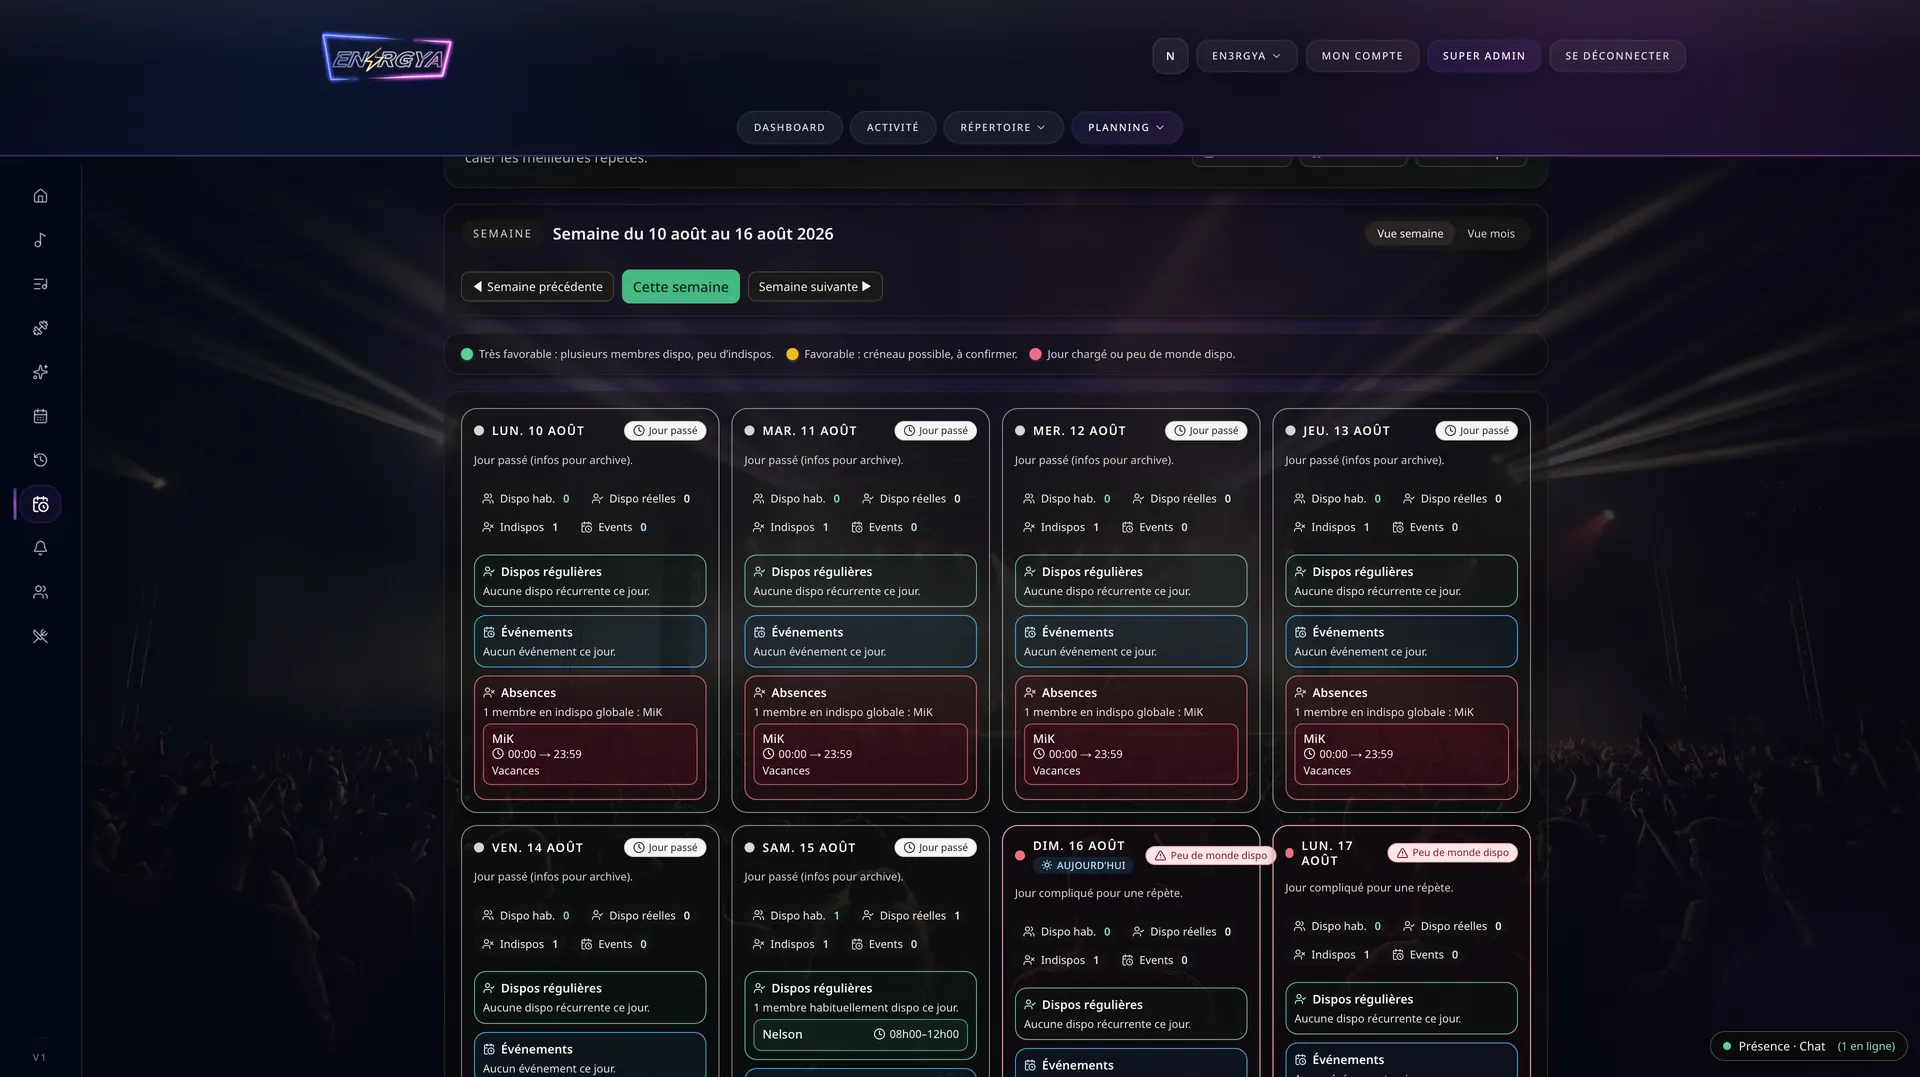Viewport: 1920px width, 1077px height.
Task: Click the Cette semaine button
Action: (680, 287)
